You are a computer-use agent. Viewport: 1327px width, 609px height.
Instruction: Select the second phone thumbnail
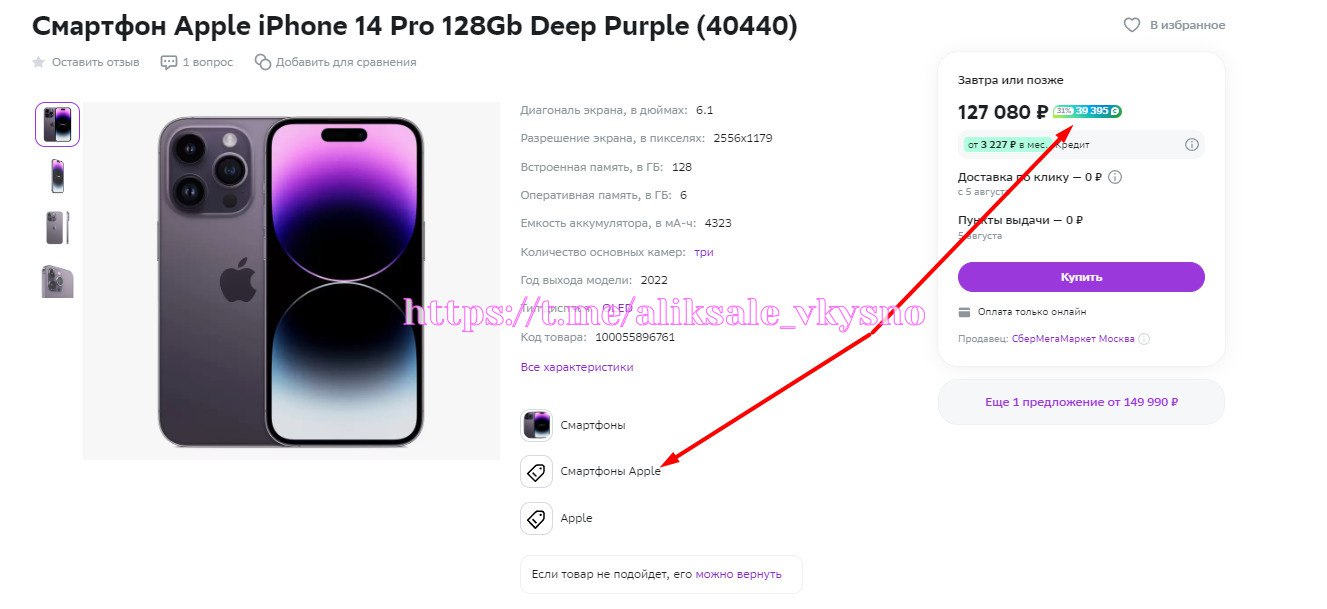[57, 176]
